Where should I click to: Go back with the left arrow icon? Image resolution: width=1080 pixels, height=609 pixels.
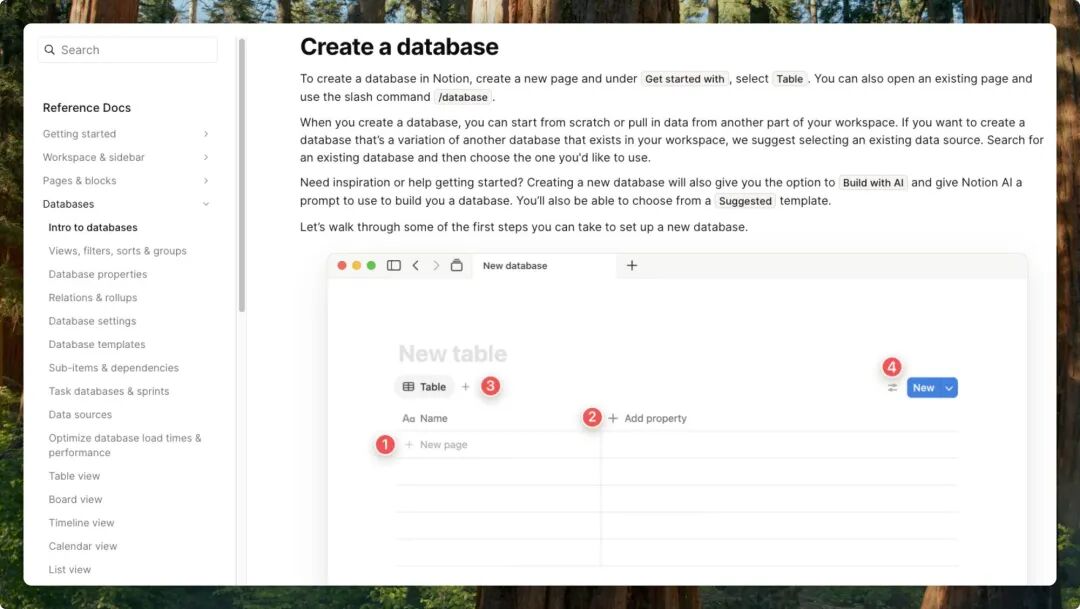coord(415,265)
